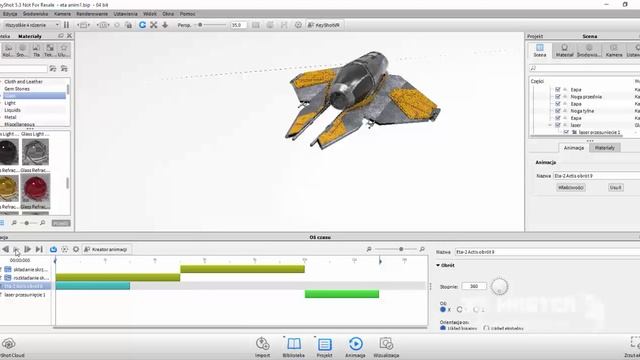Open Biblioteka from the bottom bar

293,347
